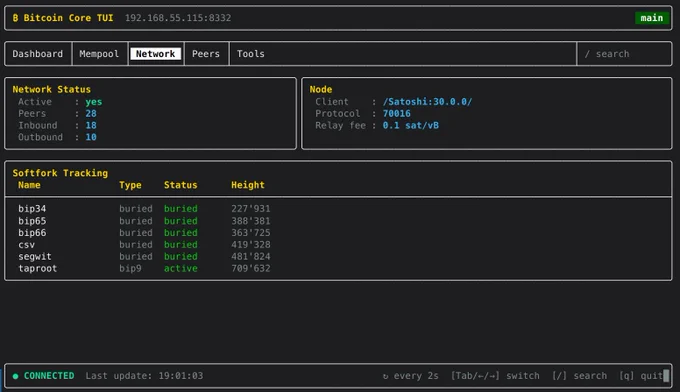Click the Peers count 28
Image resolution: width=680 pixels, height=392 pixels.
pyautogui.click(x=91, y=114)
